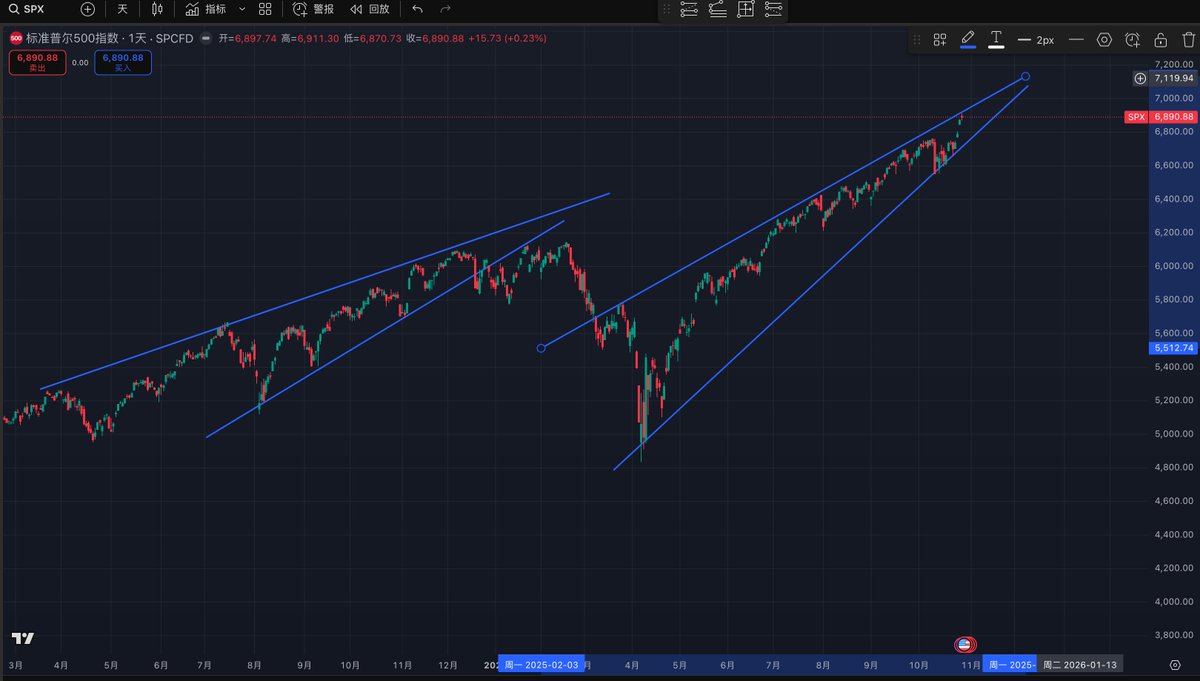The image size is (1200, 681).
Task: Click the 3,800.00 price axis label
Action: pos(1173,635)
